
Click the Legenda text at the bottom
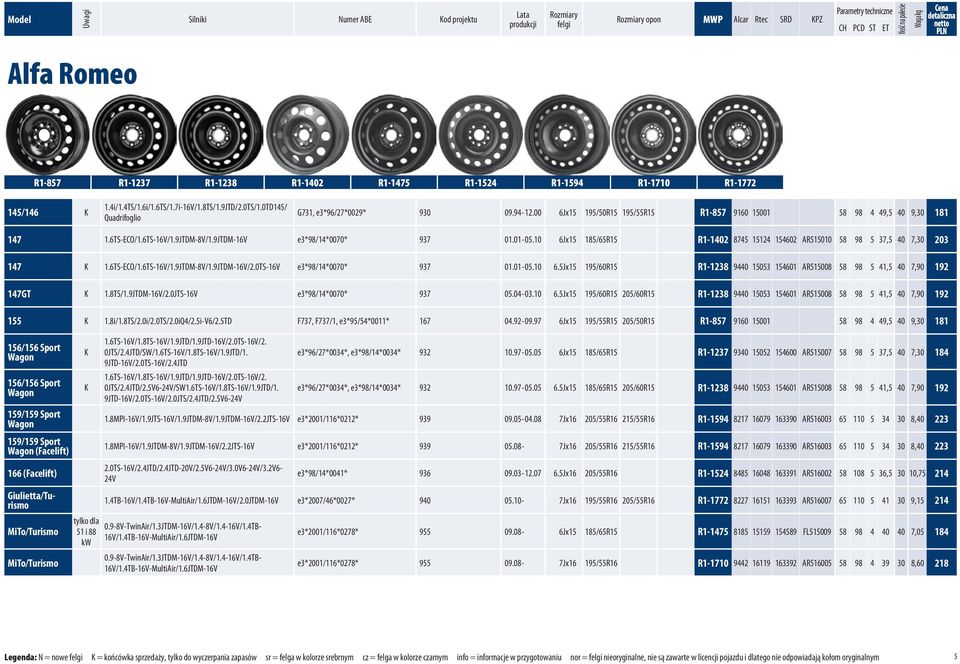coord(442,657)
